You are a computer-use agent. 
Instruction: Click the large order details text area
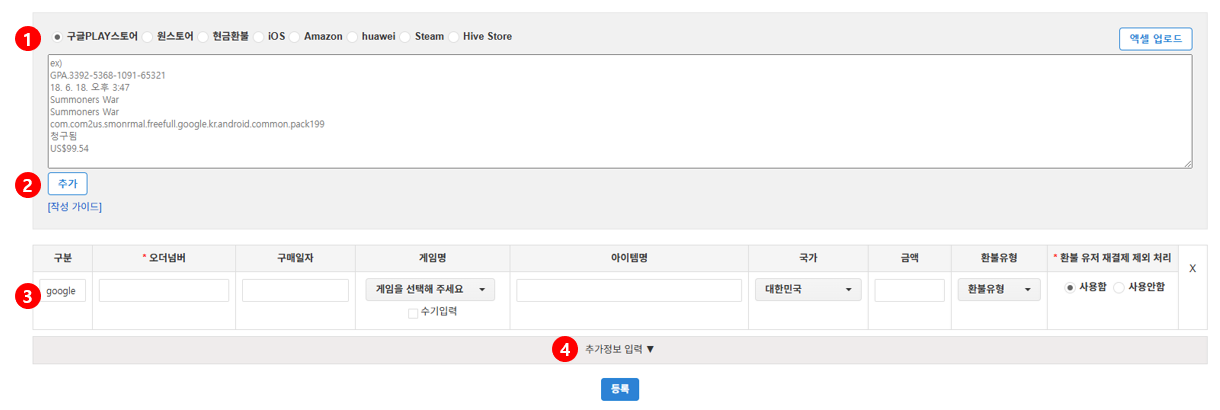[x=619, y=111]
